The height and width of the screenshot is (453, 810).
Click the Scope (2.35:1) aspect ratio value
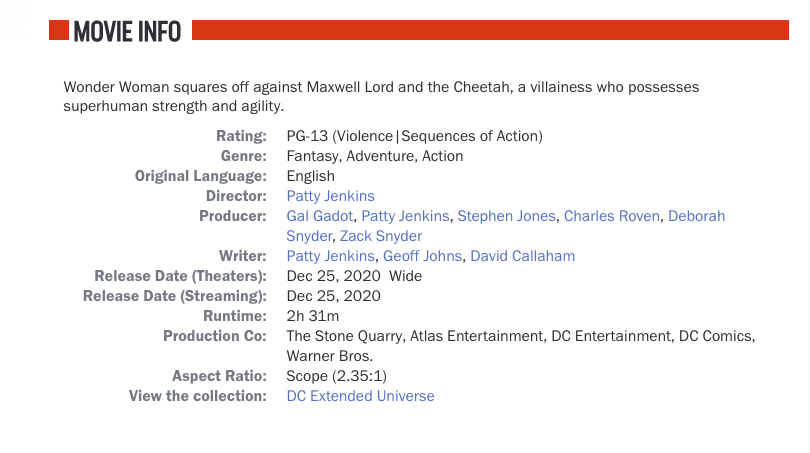337,376
